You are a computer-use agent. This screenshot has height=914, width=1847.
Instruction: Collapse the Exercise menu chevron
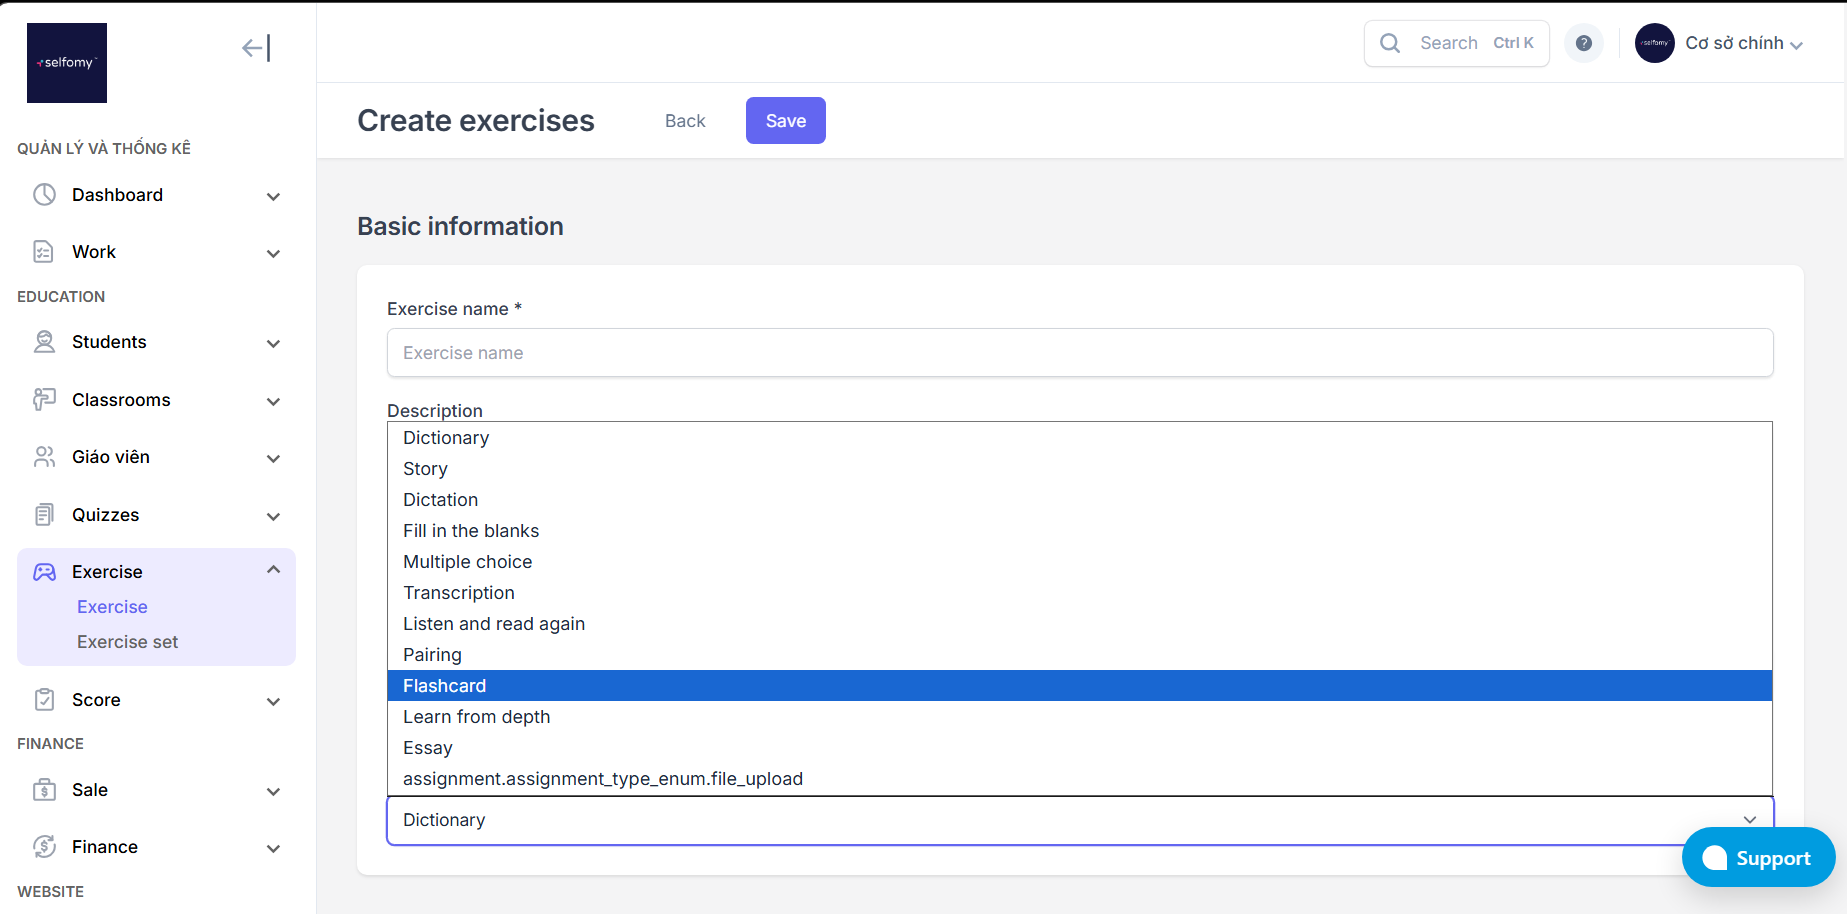point(273,570)
